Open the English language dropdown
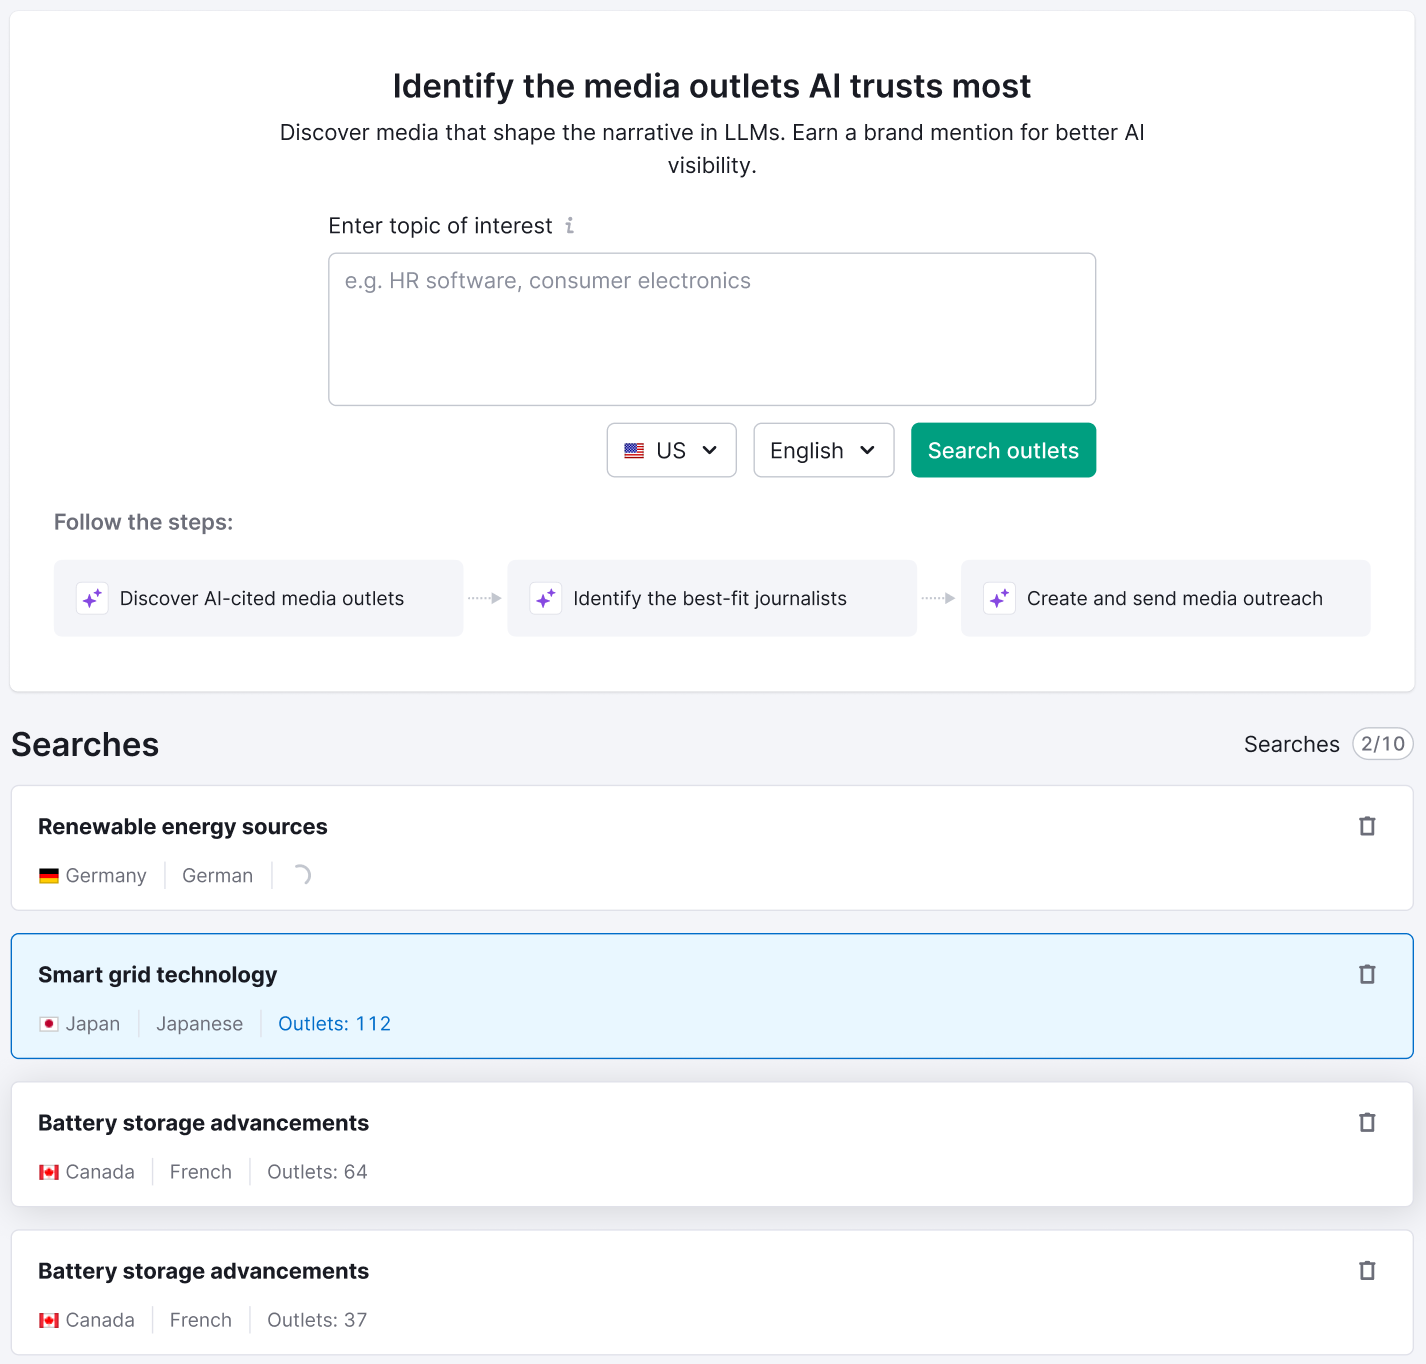 (823, 450)
